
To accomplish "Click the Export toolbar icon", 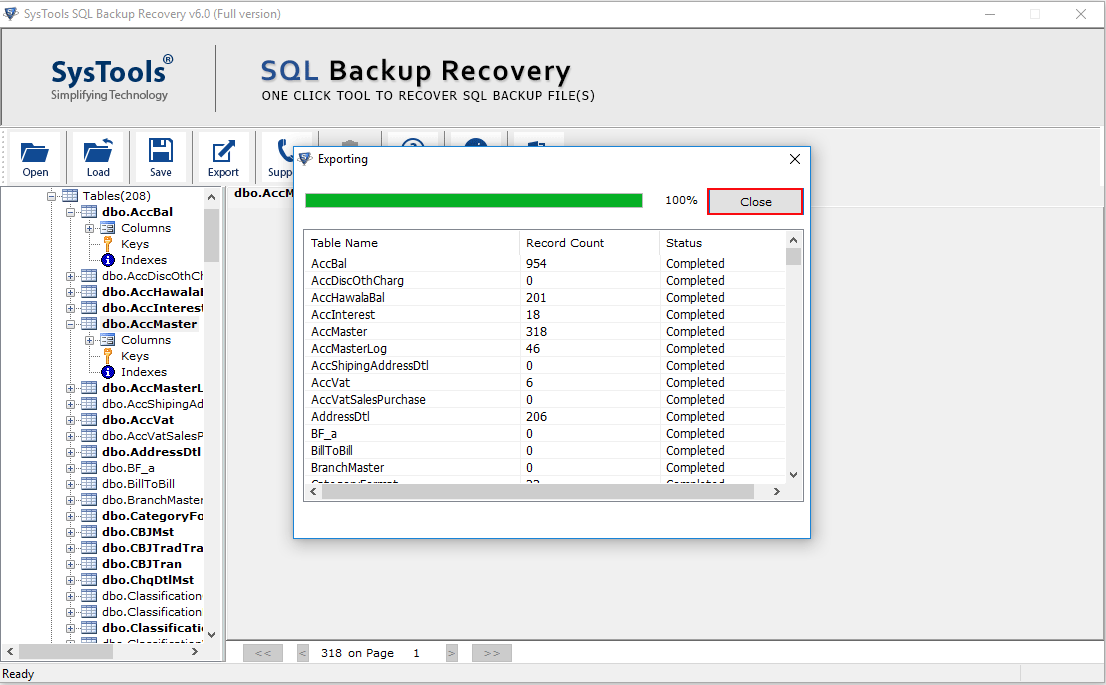I will (x=224, y=158).
